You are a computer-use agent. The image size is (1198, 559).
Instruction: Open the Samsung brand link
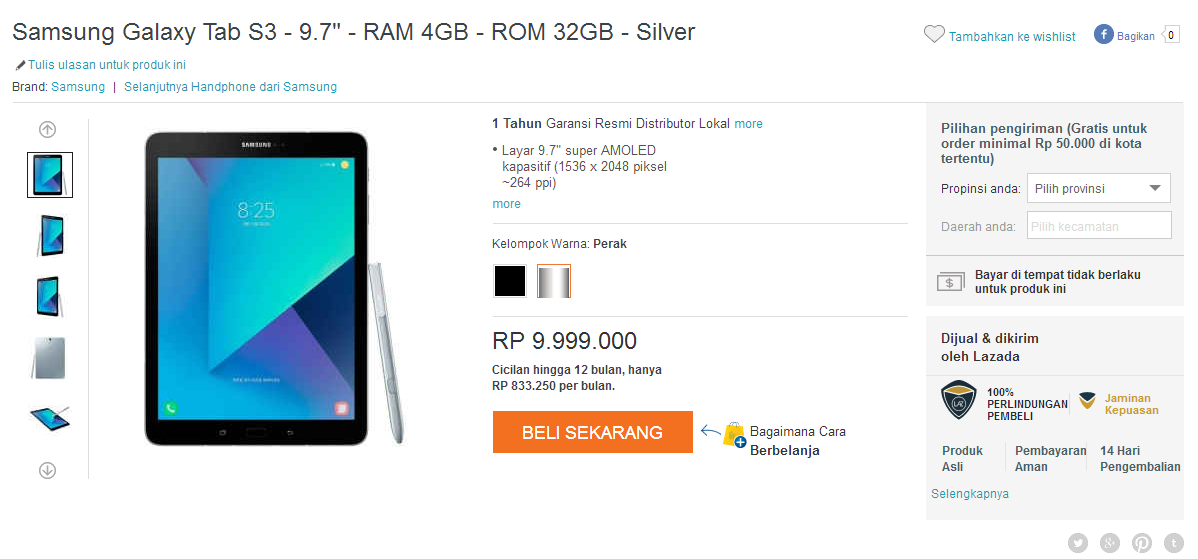click(x=78, y=87)
